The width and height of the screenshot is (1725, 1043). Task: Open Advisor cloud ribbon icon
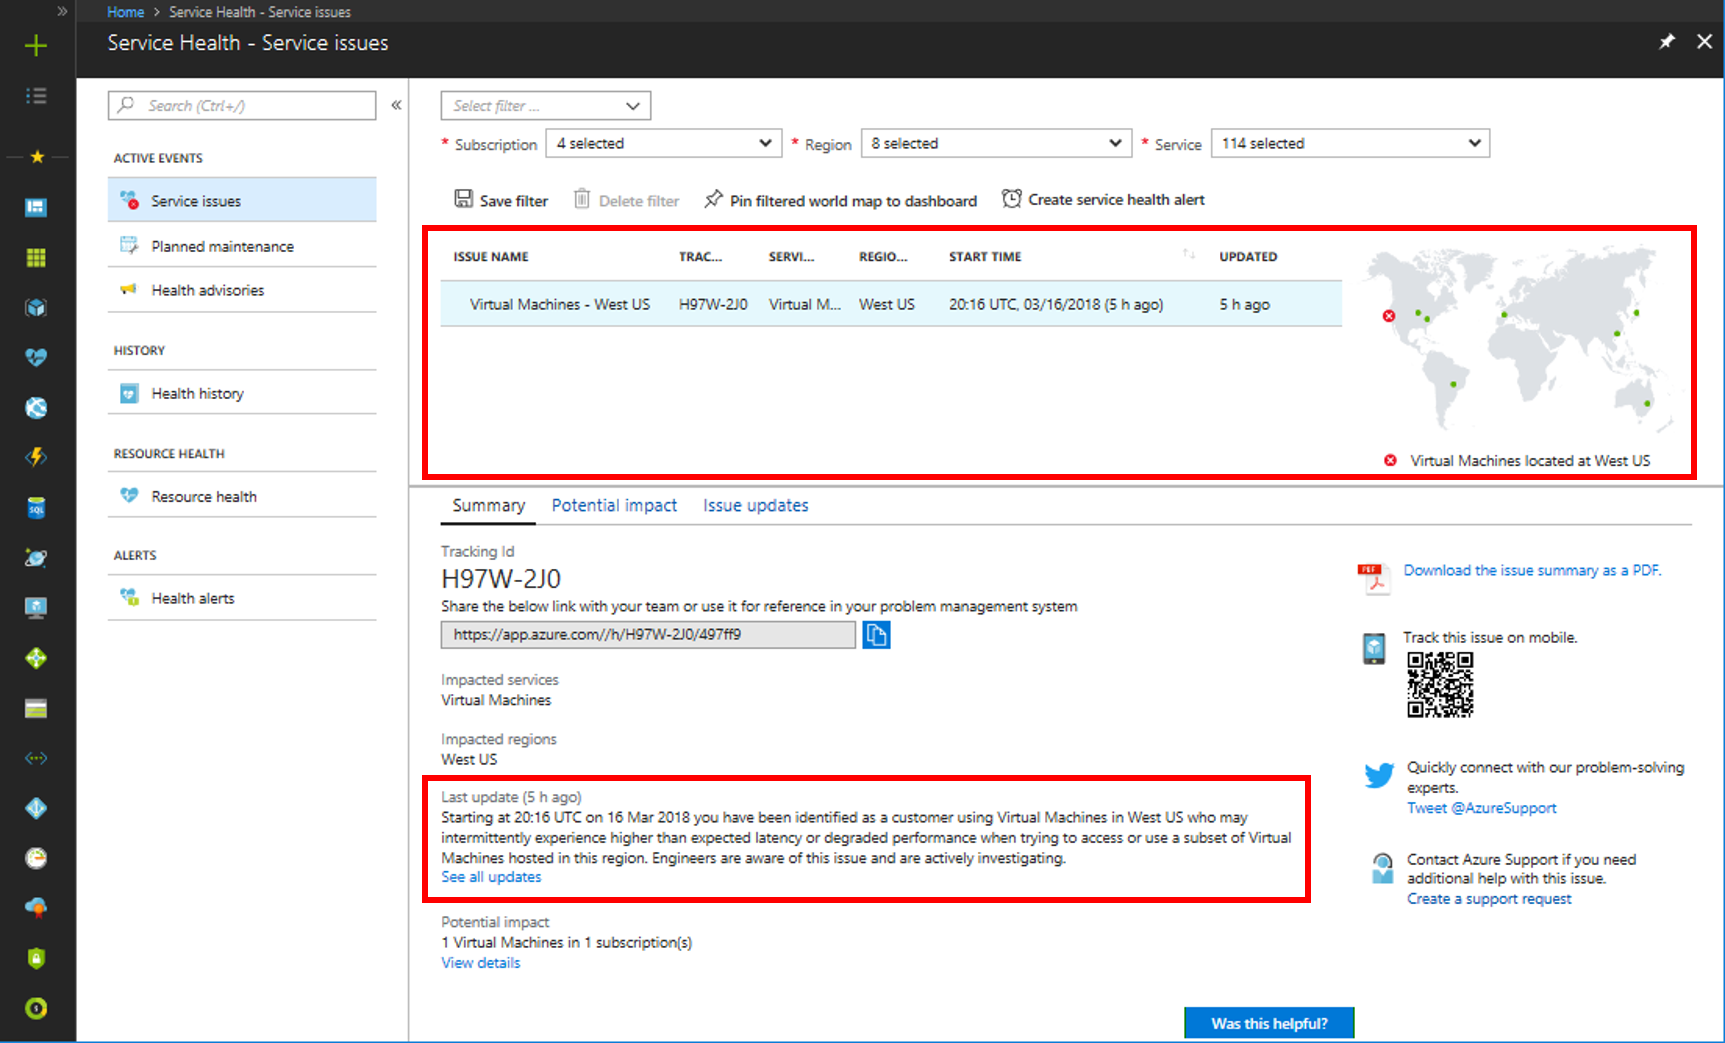click(x=36, y=908)
